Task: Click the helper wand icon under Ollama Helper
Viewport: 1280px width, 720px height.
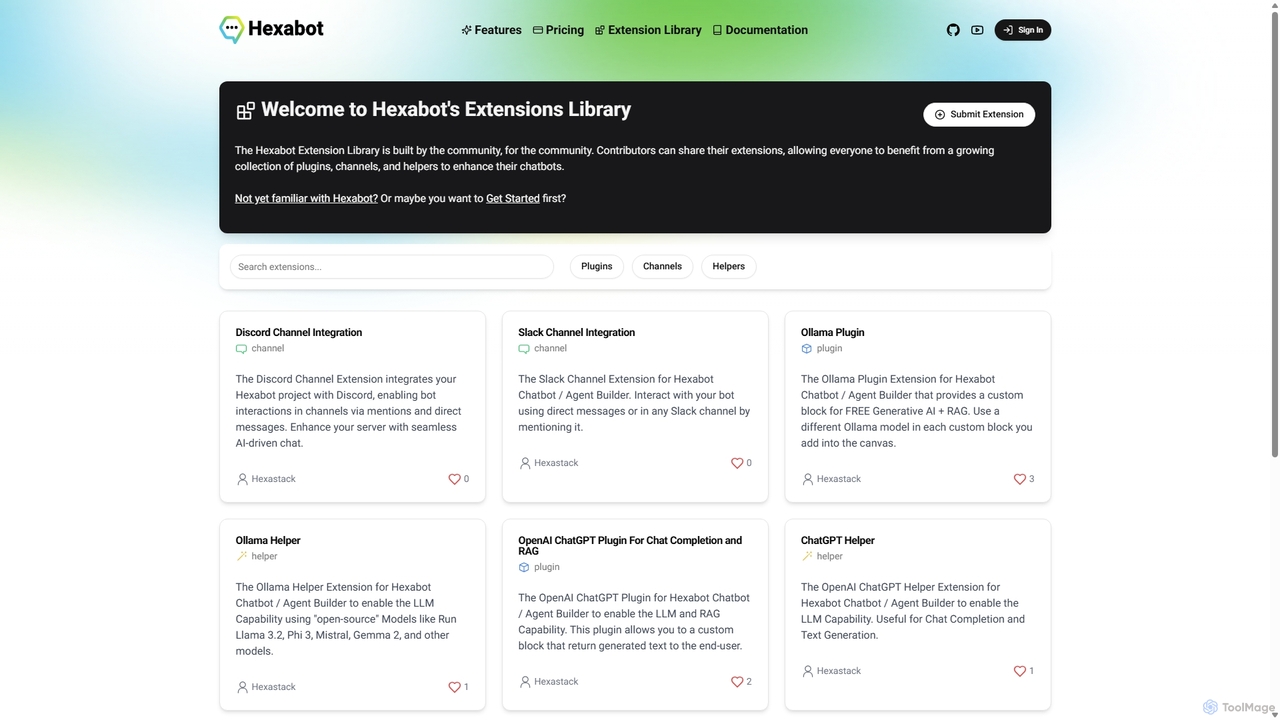Action: click(241, 557)
